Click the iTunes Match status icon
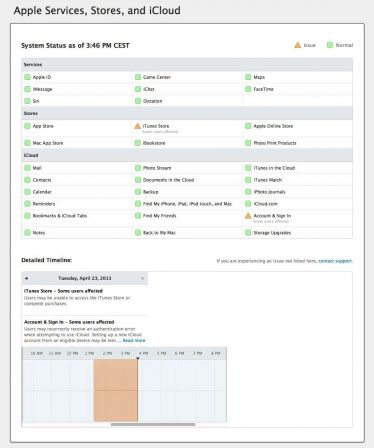374x448 pixels. [248, 180]
